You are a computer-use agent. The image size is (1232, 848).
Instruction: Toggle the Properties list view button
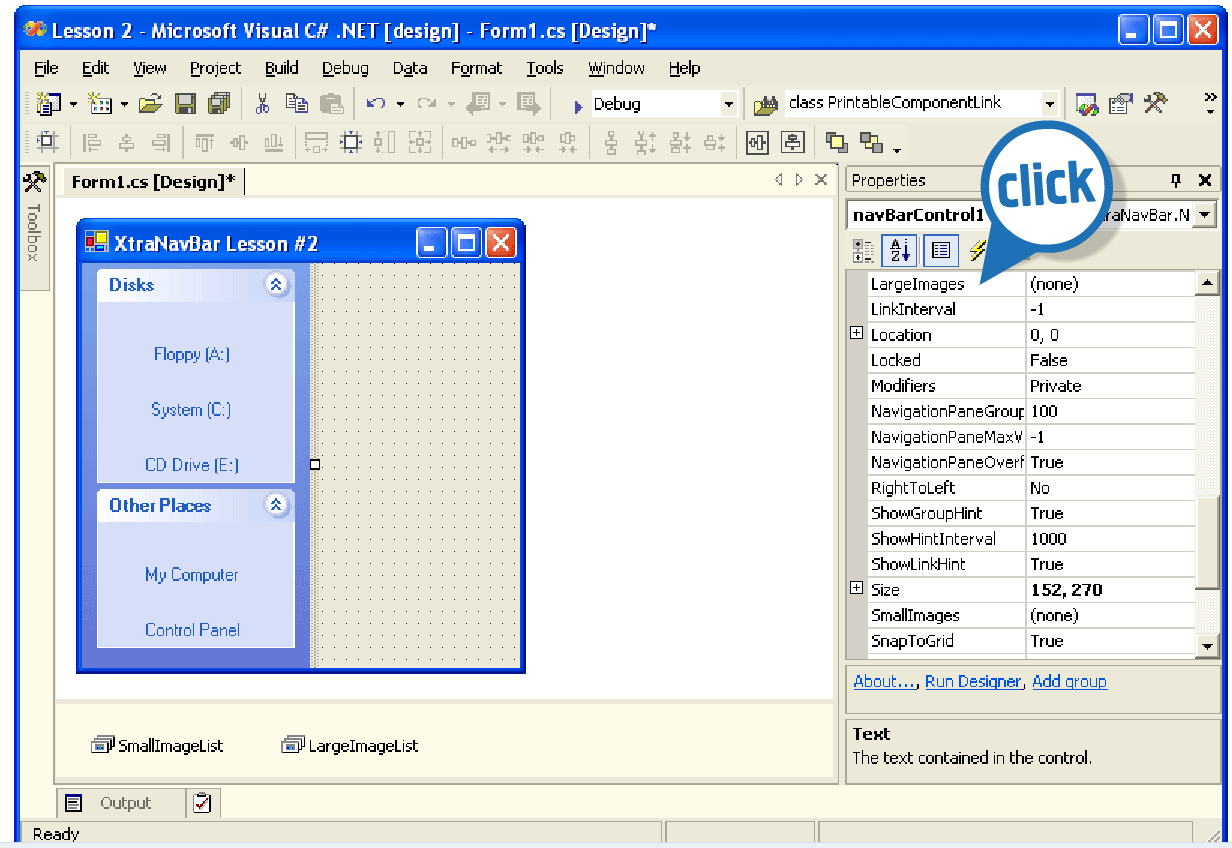coord(940,250)
